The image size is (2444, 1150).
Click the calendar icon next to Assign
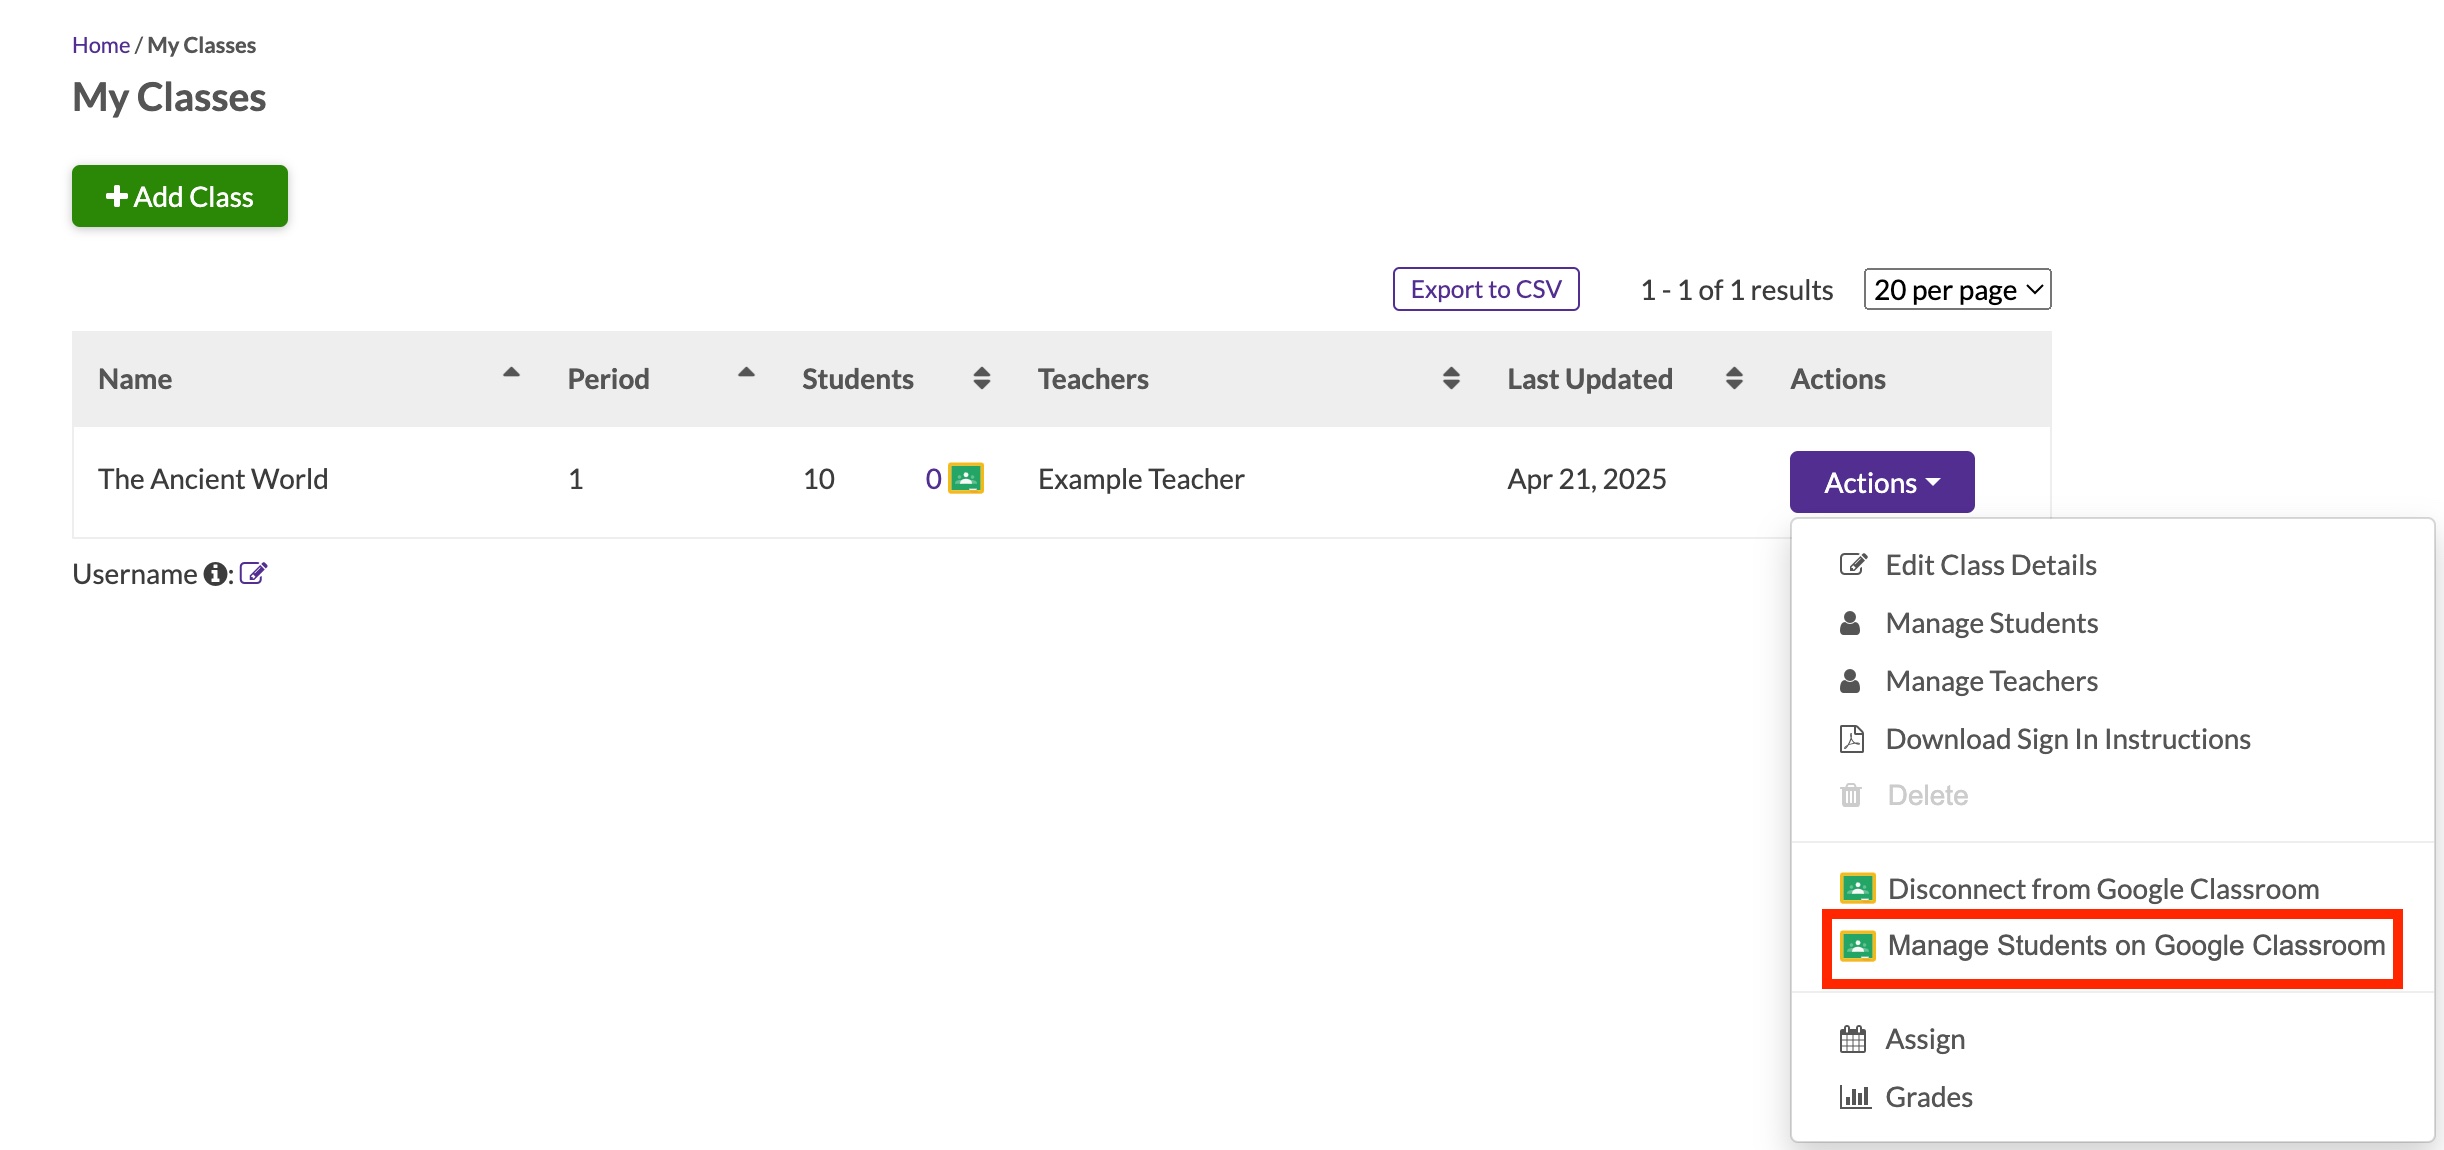pos(1853,1038)
